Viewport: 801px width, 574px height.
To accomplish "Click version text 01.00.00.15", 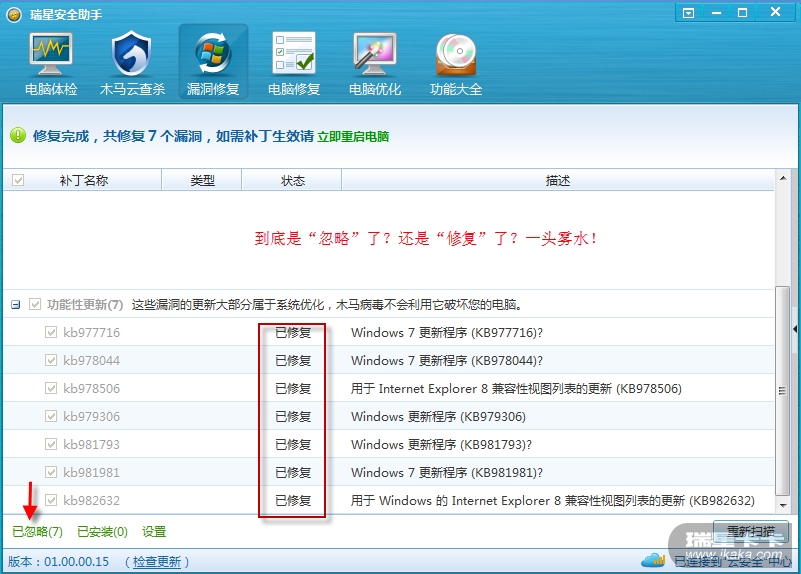I will click(x=77, y=562).
